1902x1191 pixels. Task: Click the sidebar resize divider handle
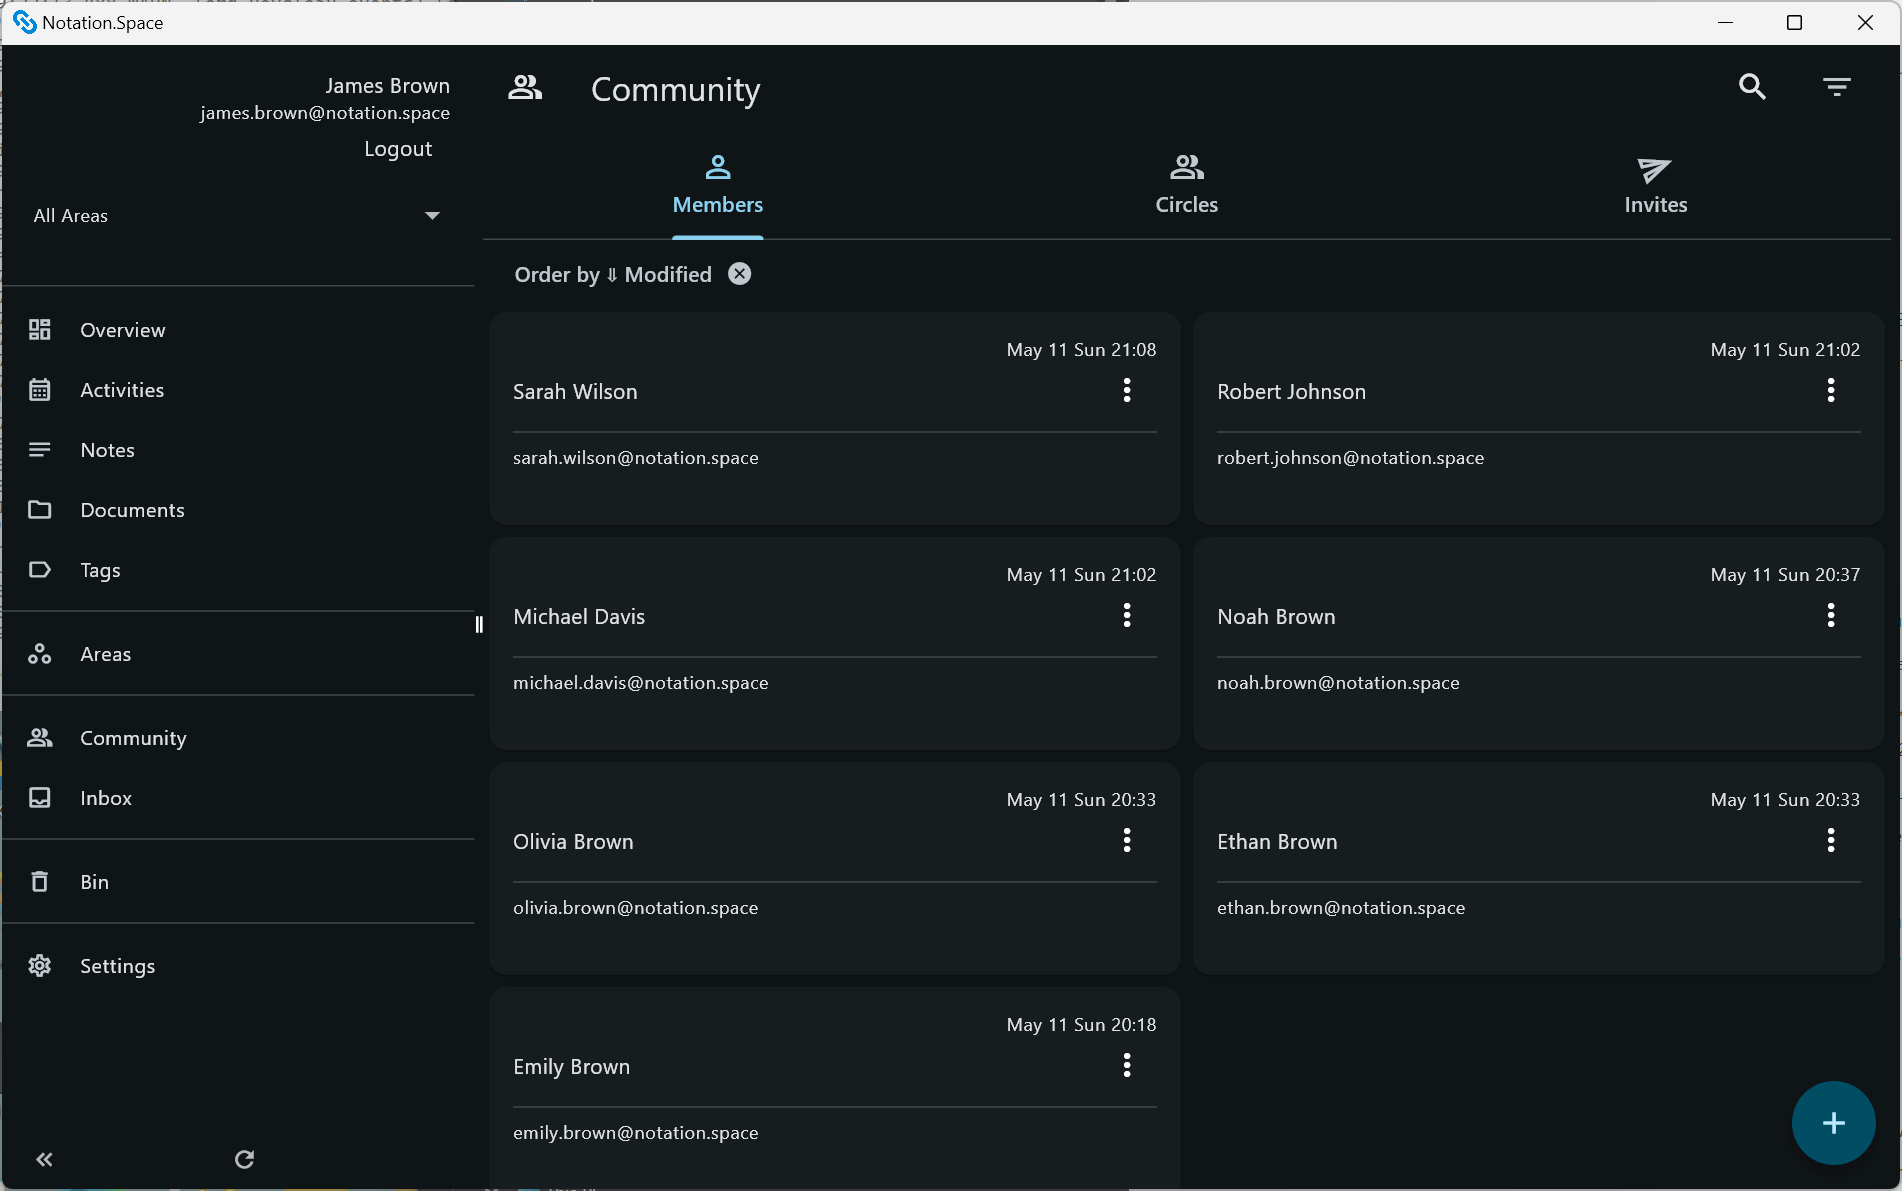tap(479, 625)
